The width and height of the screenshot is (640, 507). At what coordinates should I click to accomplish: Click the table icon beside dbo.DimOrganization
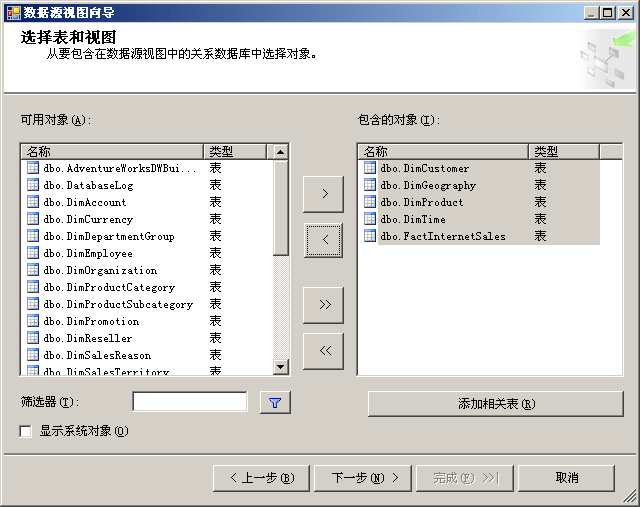coord(33,270)
